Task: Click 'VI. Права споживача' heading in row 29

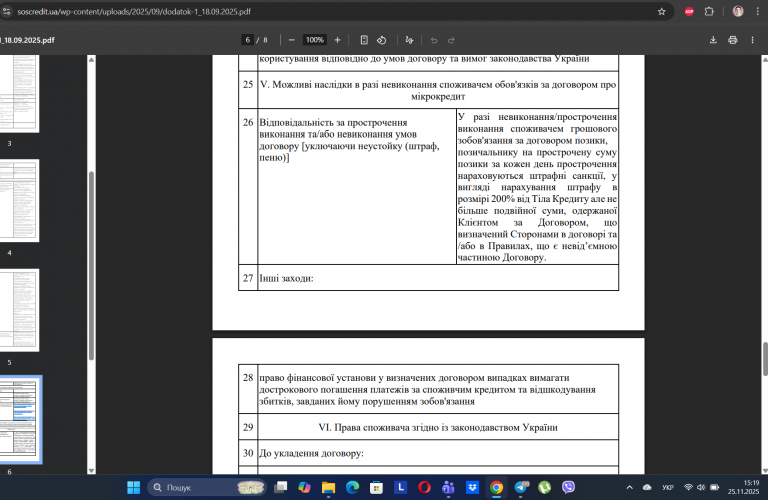Action: (x=438, y=428)
